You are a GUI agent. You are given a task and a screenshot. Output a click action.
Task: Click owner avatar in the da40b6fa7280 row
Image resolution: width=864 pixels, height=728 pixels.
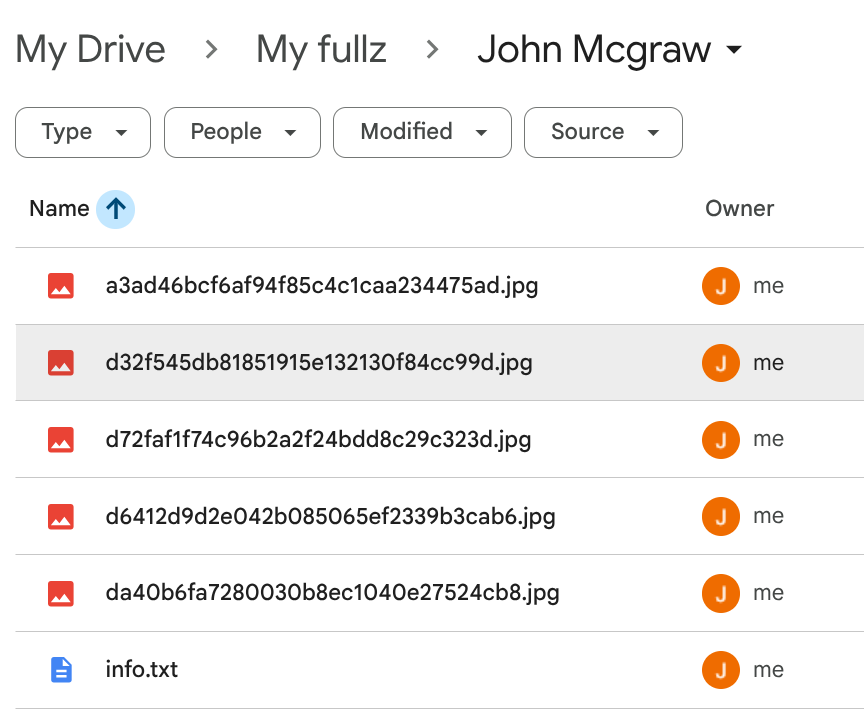(x=721, y=594)
